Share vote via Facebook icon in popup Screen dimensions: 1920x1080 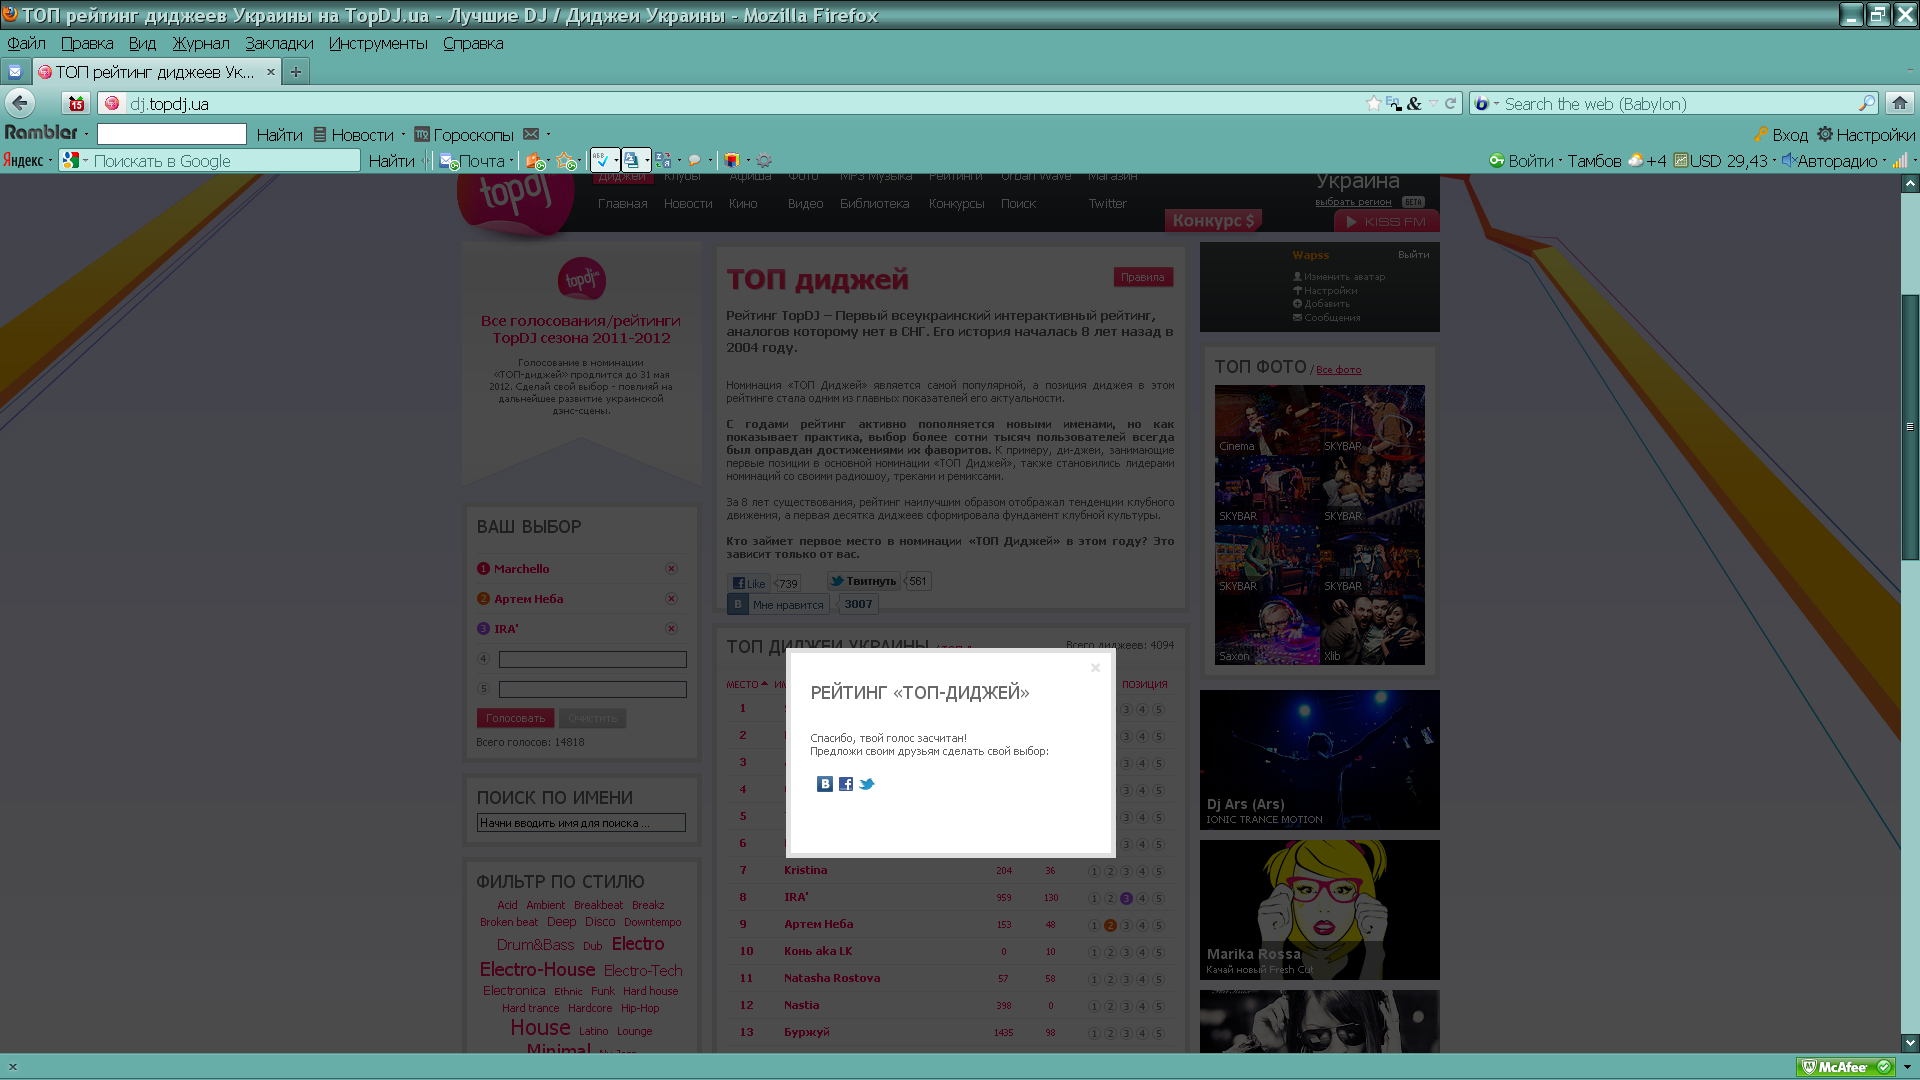846,784
